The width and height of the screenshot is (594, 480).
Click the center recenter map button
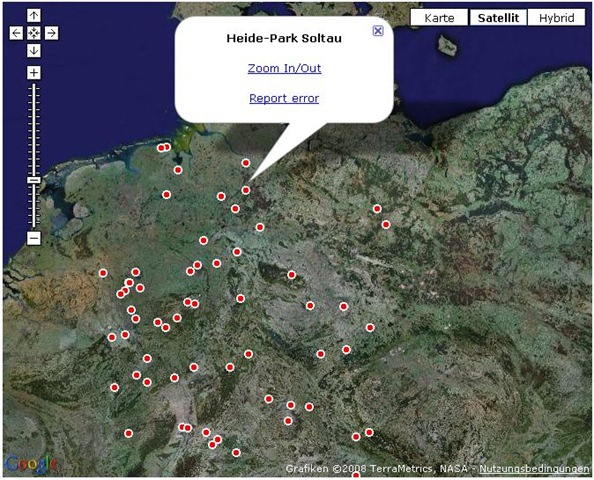pos(34,33)
